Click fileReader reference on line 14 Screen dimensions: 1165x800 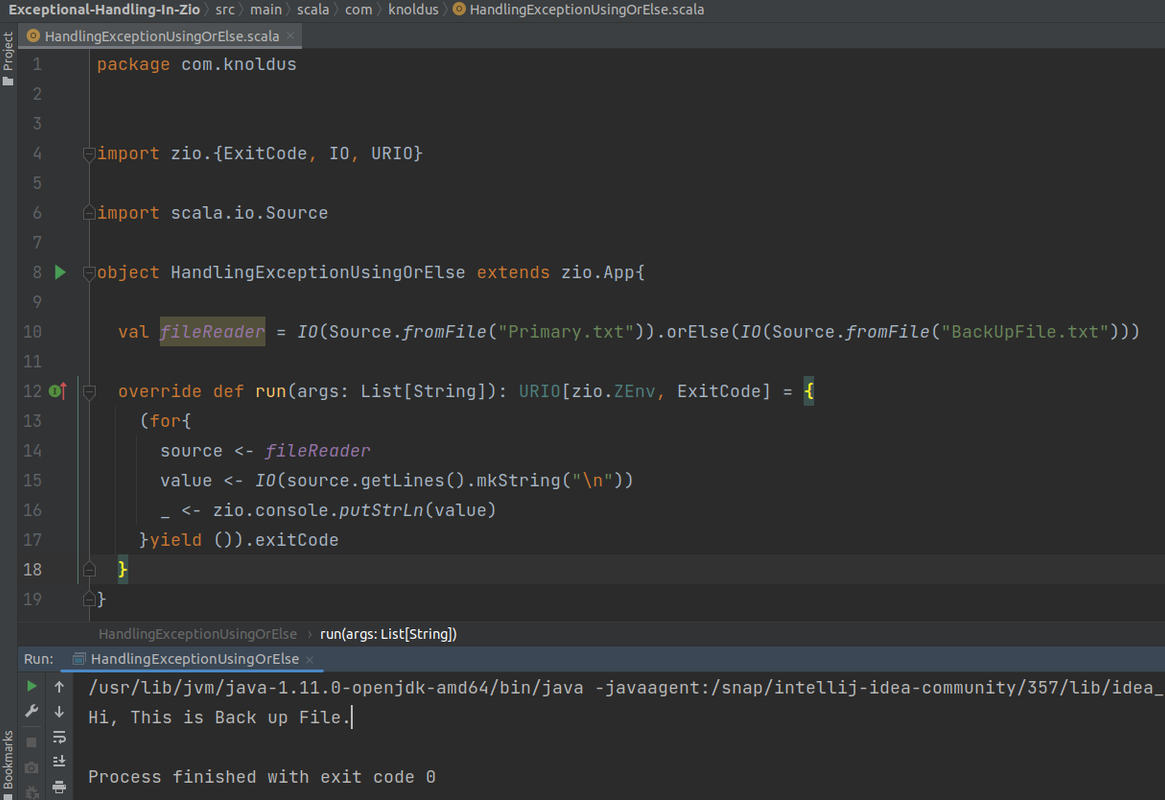point(317,451)
